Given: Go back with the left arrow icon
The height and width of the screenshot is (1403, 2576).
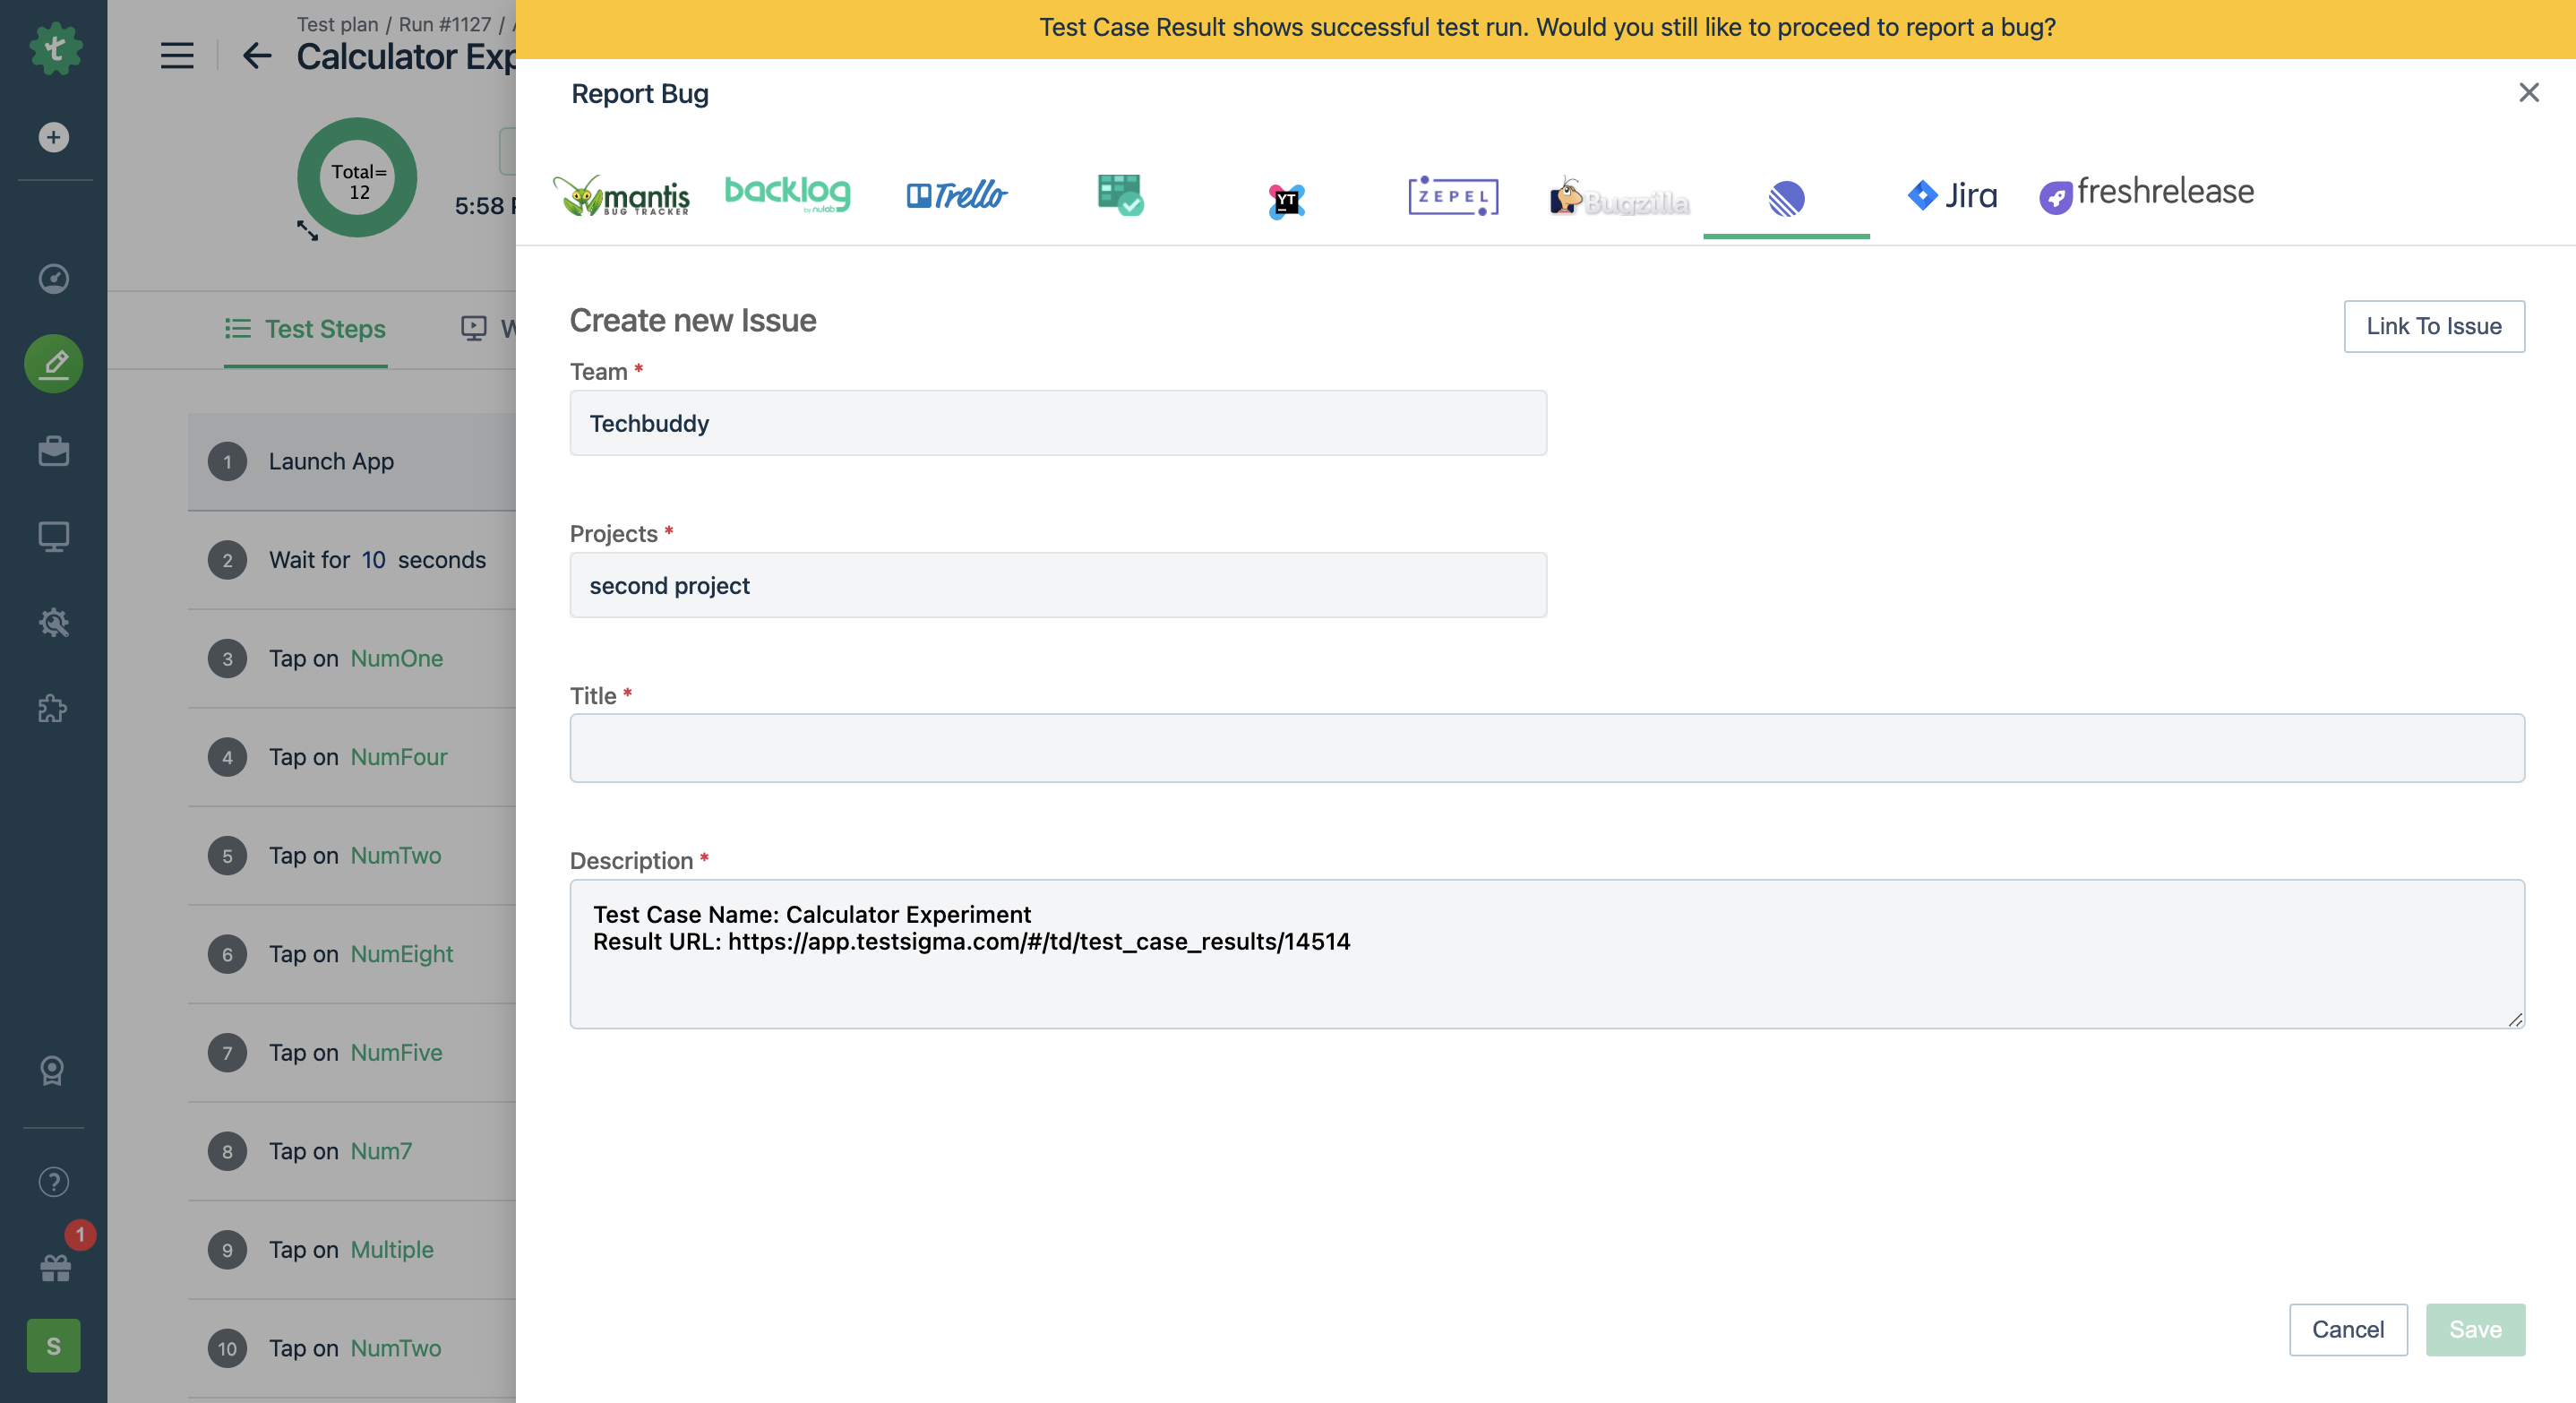Looking at the screenshot, I should (x=257, y=55).
